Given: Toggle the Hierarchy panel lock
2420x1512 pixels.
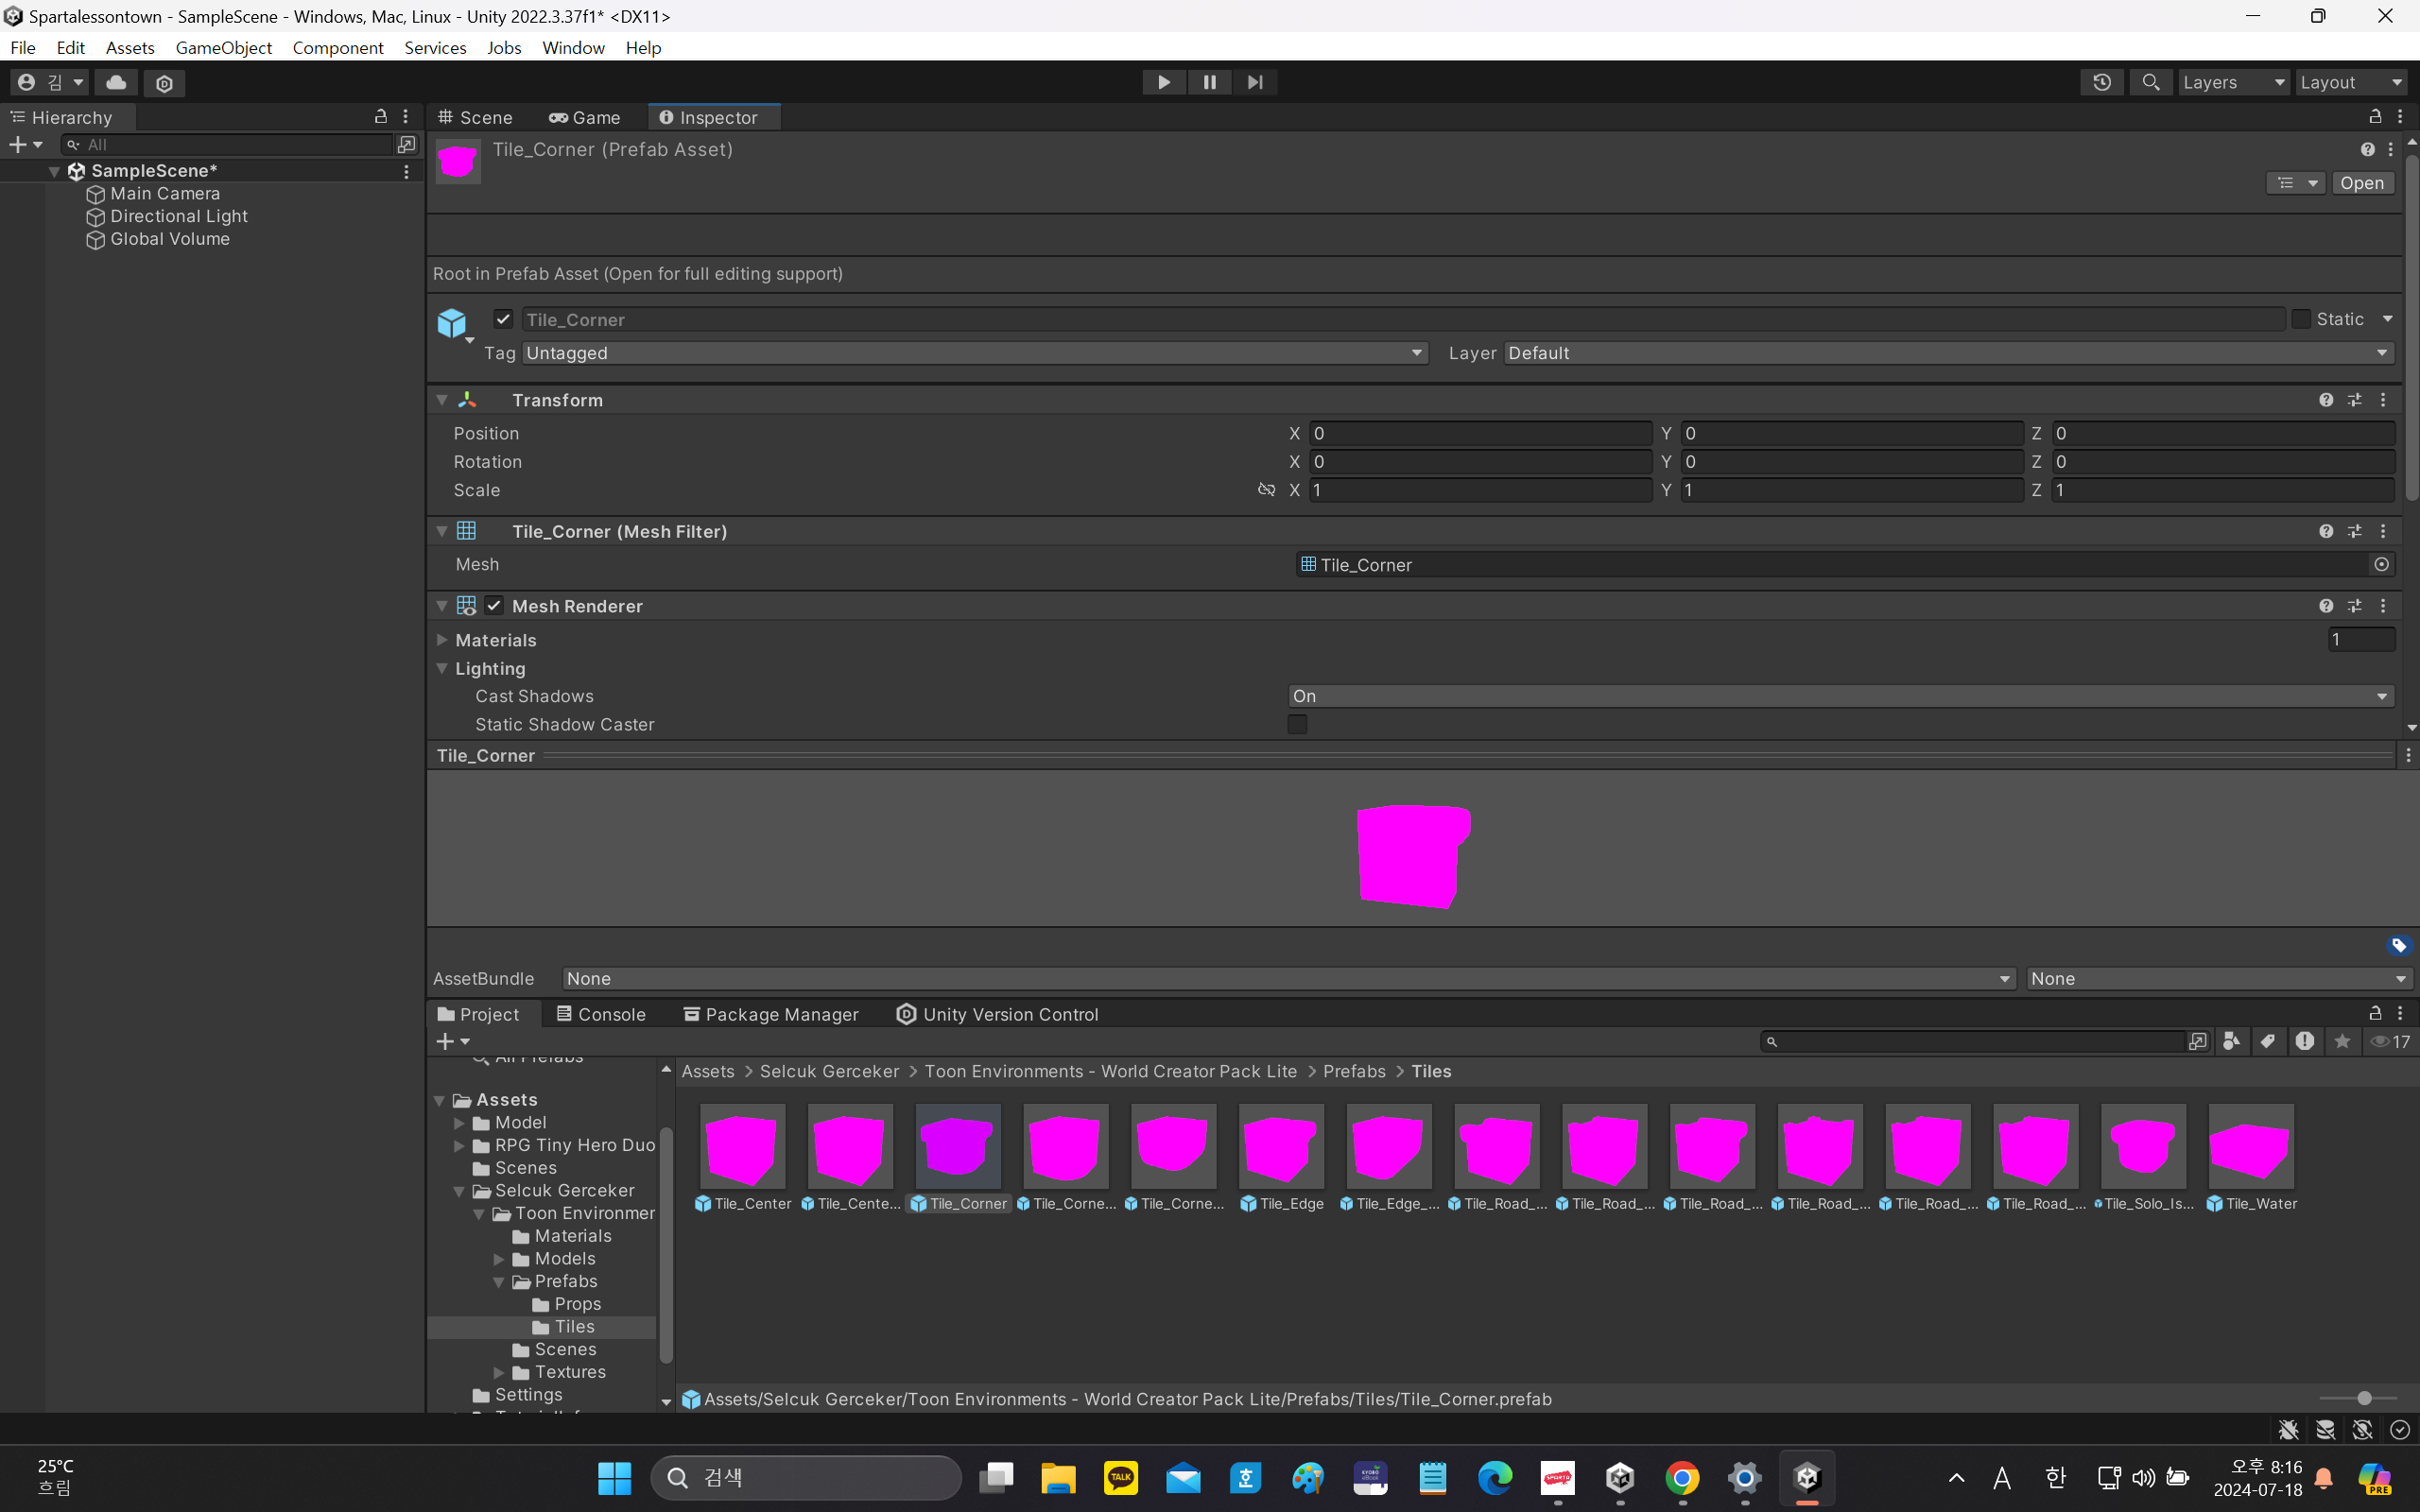Looking at the screenshot, I should click(x=381, y=117).
